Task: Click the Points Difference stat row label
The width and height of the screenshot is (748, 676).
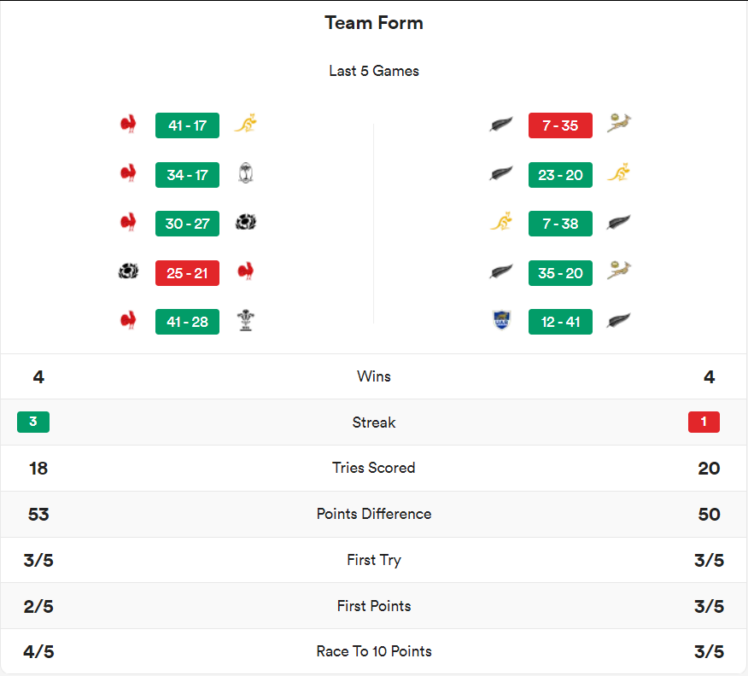Action: point(374,514)
